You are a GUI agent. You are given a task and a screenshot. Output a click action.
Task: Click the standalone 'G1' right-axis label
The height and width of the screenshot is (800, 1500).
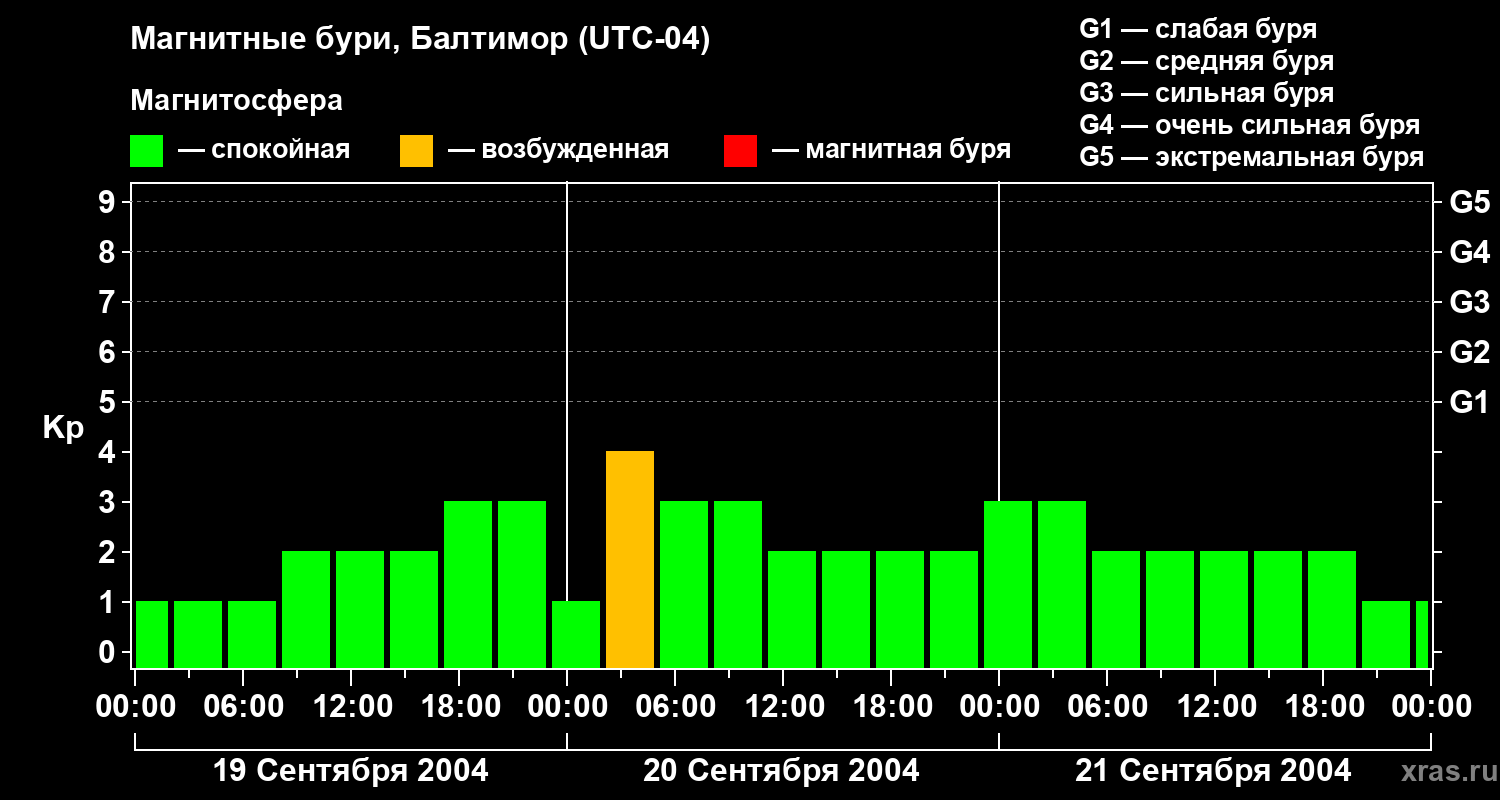pyautogui.click(x=1470, y=402)
